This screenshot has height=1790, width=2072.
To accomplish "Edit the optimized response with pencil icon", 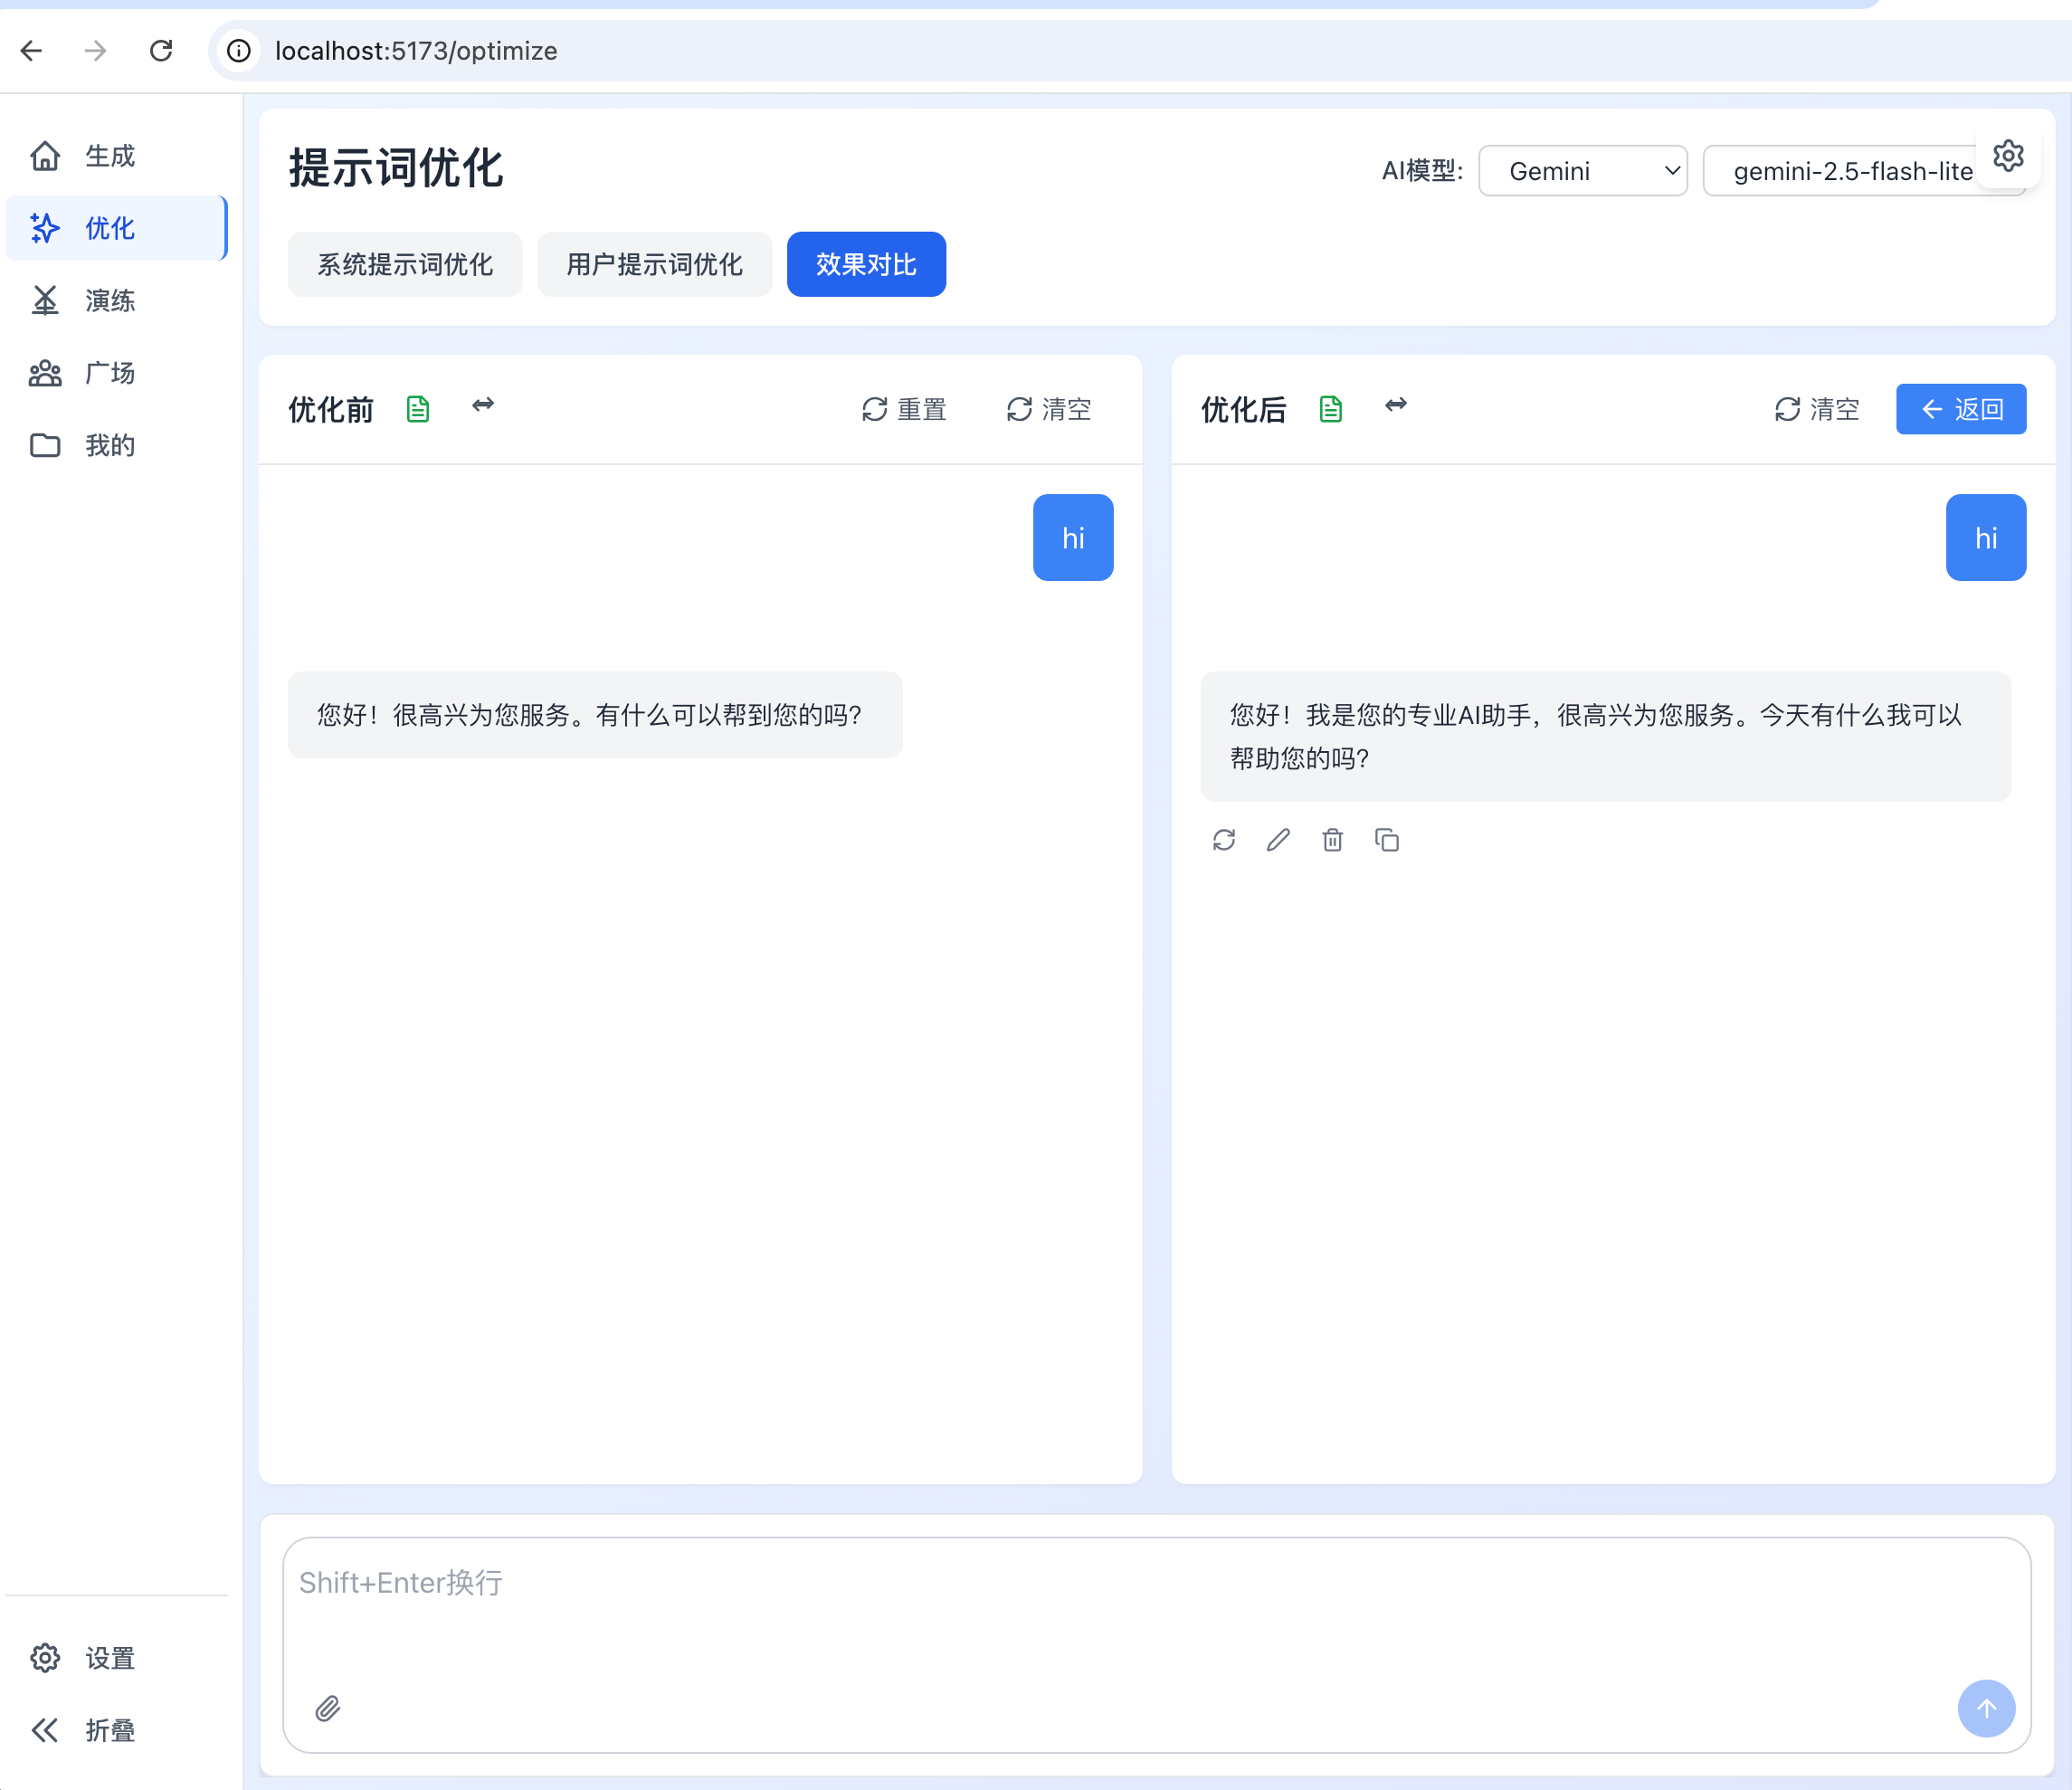I will (1278, 840).
